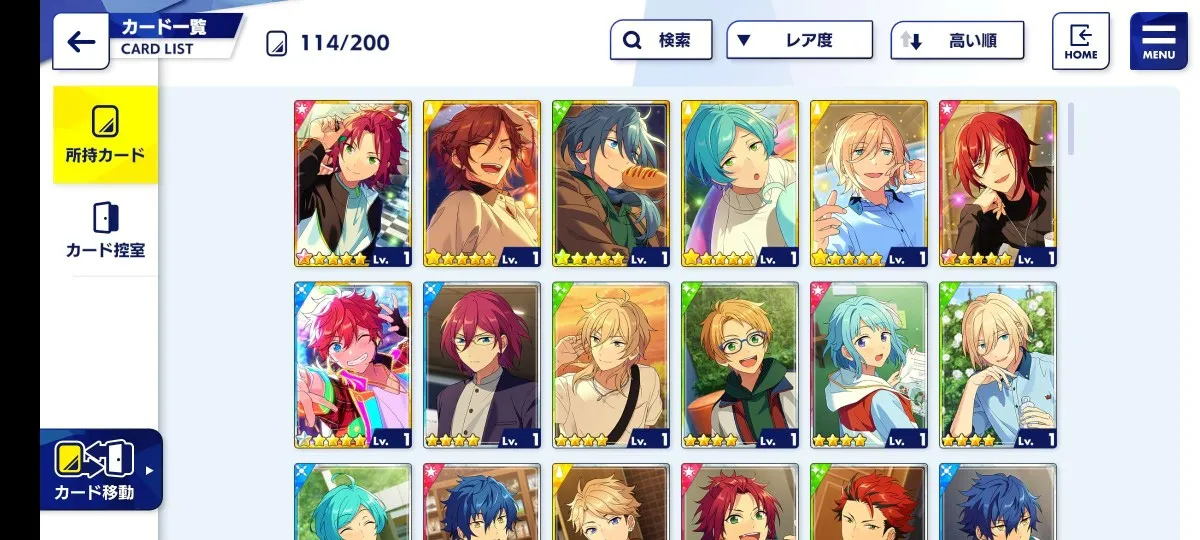Open the four-star card with green glasses

coord(740,365)
